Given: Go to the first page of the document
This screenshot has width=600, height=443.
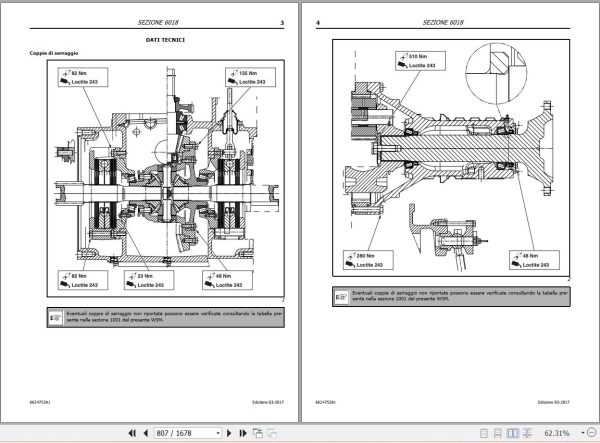Looking at the screenshot, I should (x=132, y=433).
